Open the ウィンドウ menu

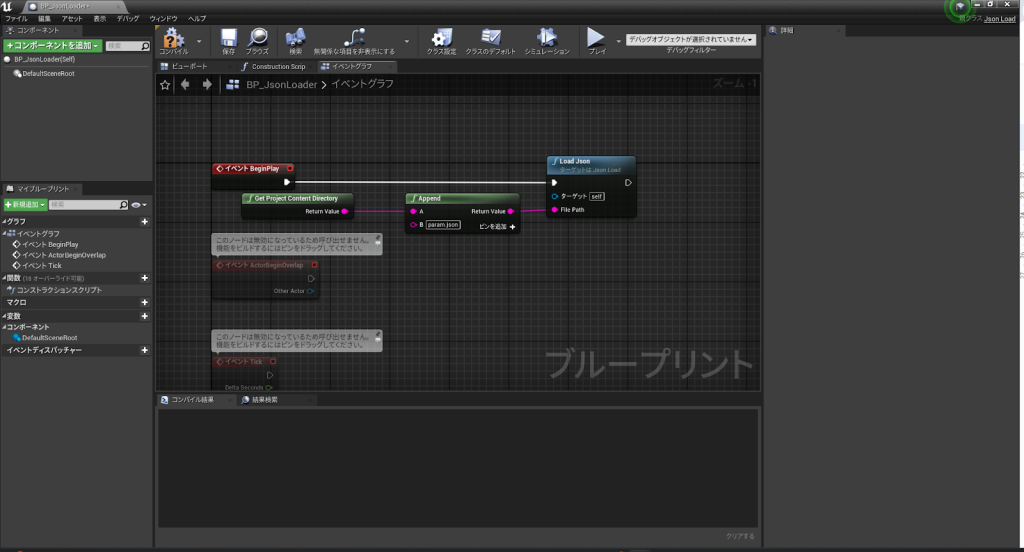click(x=163, y=19)
